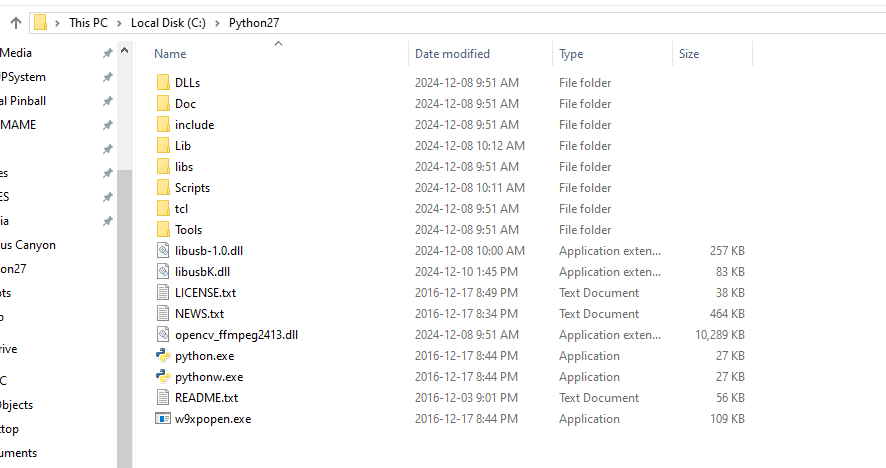Select the file name libusbK.dll

click(x=202, y=272)
